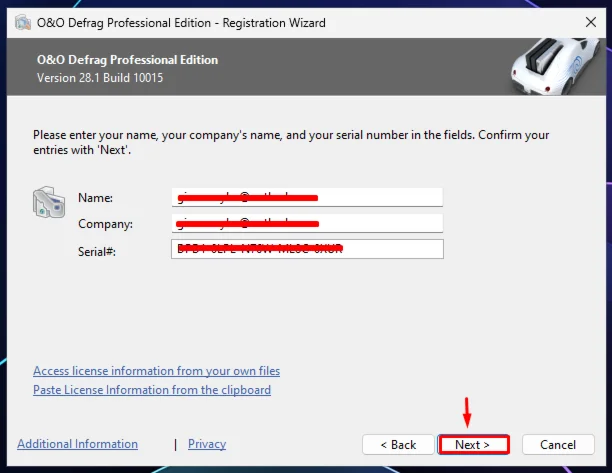
Task: Go back with the Back button
Action: (398, 445)
